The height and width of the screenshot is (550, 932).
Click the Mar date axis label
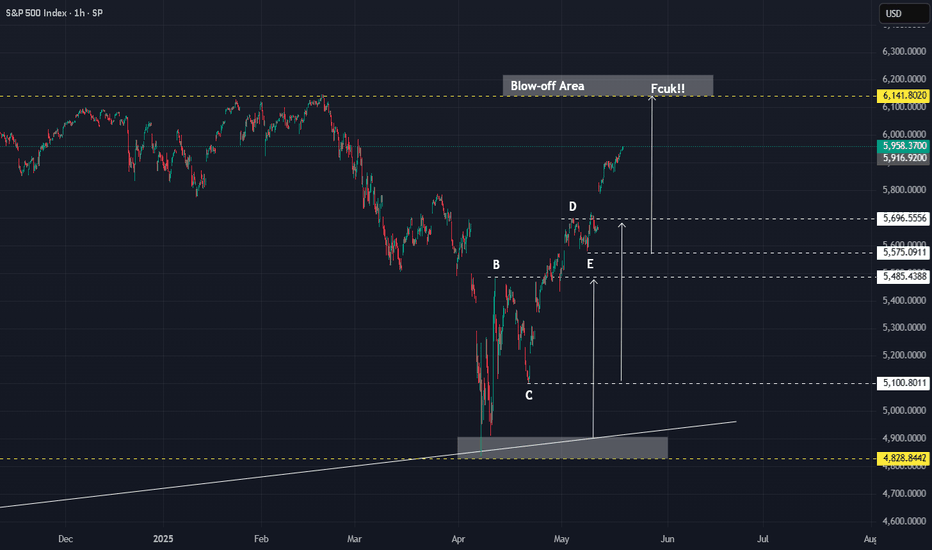coord(354,539)
